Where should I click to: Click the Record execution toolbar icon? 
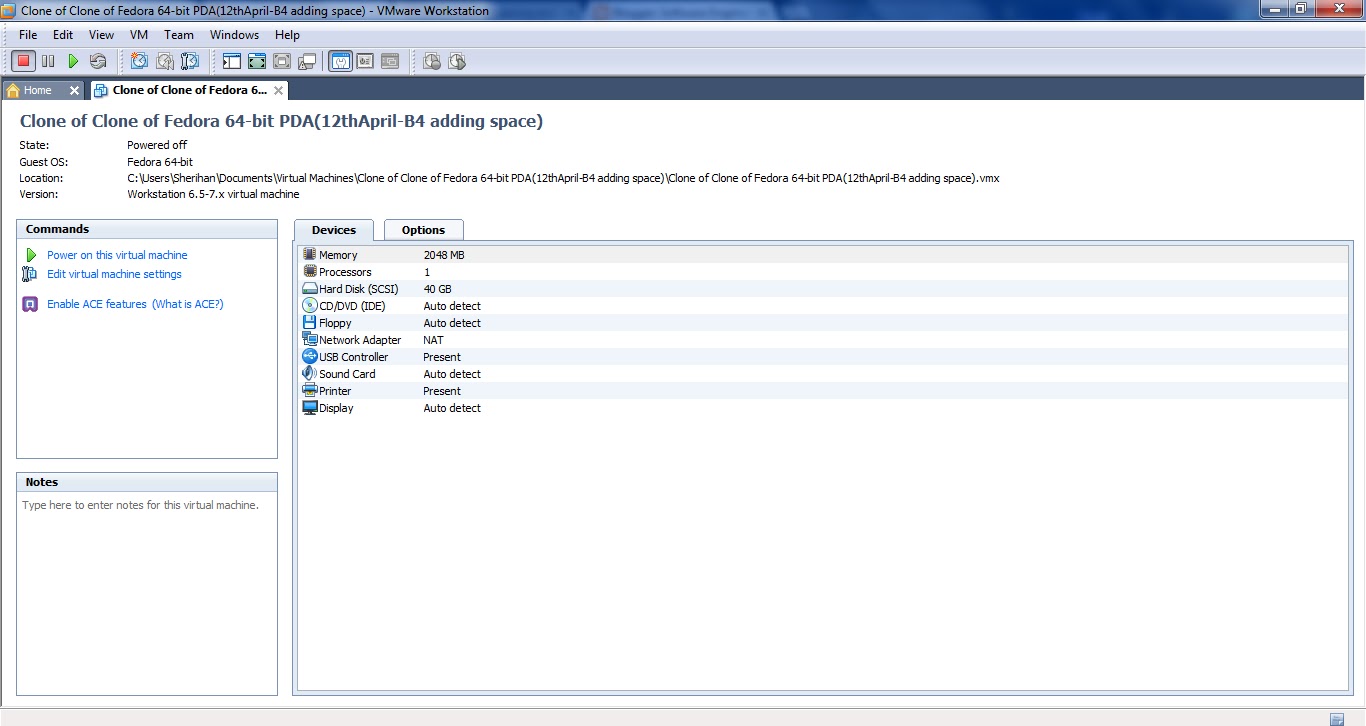pos(432,61)
